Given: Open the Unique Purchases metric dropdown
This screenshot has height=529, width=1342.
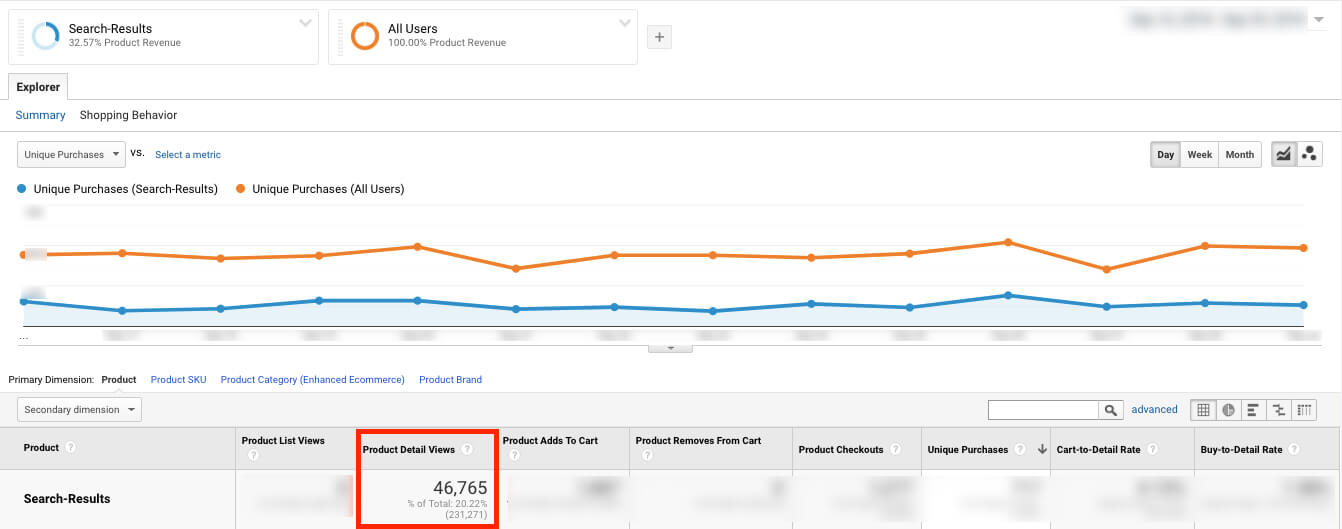Looking at the screenshot, I should coord(71,155).
